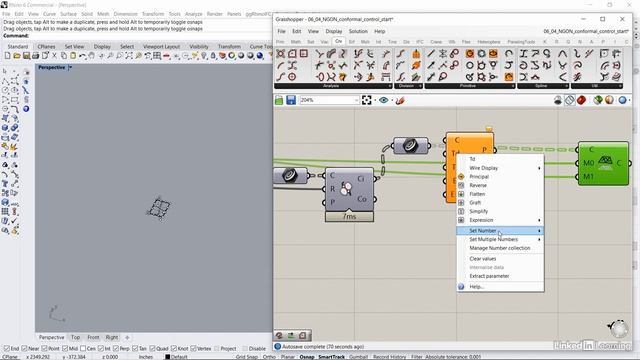Select Flatten in context menu
The height and width of the screenshot is (360, 640).
point(500,194)
